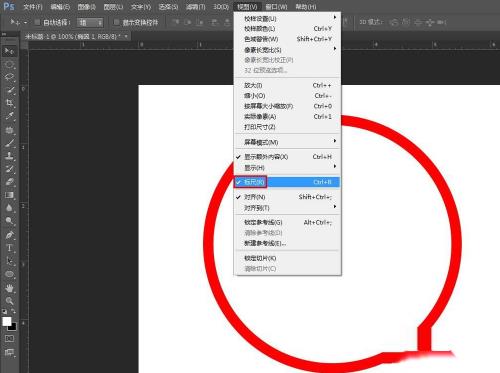Toggle the 对齐(N) checked menu item
The image size is (500, 373).
(x=287, y=197)
